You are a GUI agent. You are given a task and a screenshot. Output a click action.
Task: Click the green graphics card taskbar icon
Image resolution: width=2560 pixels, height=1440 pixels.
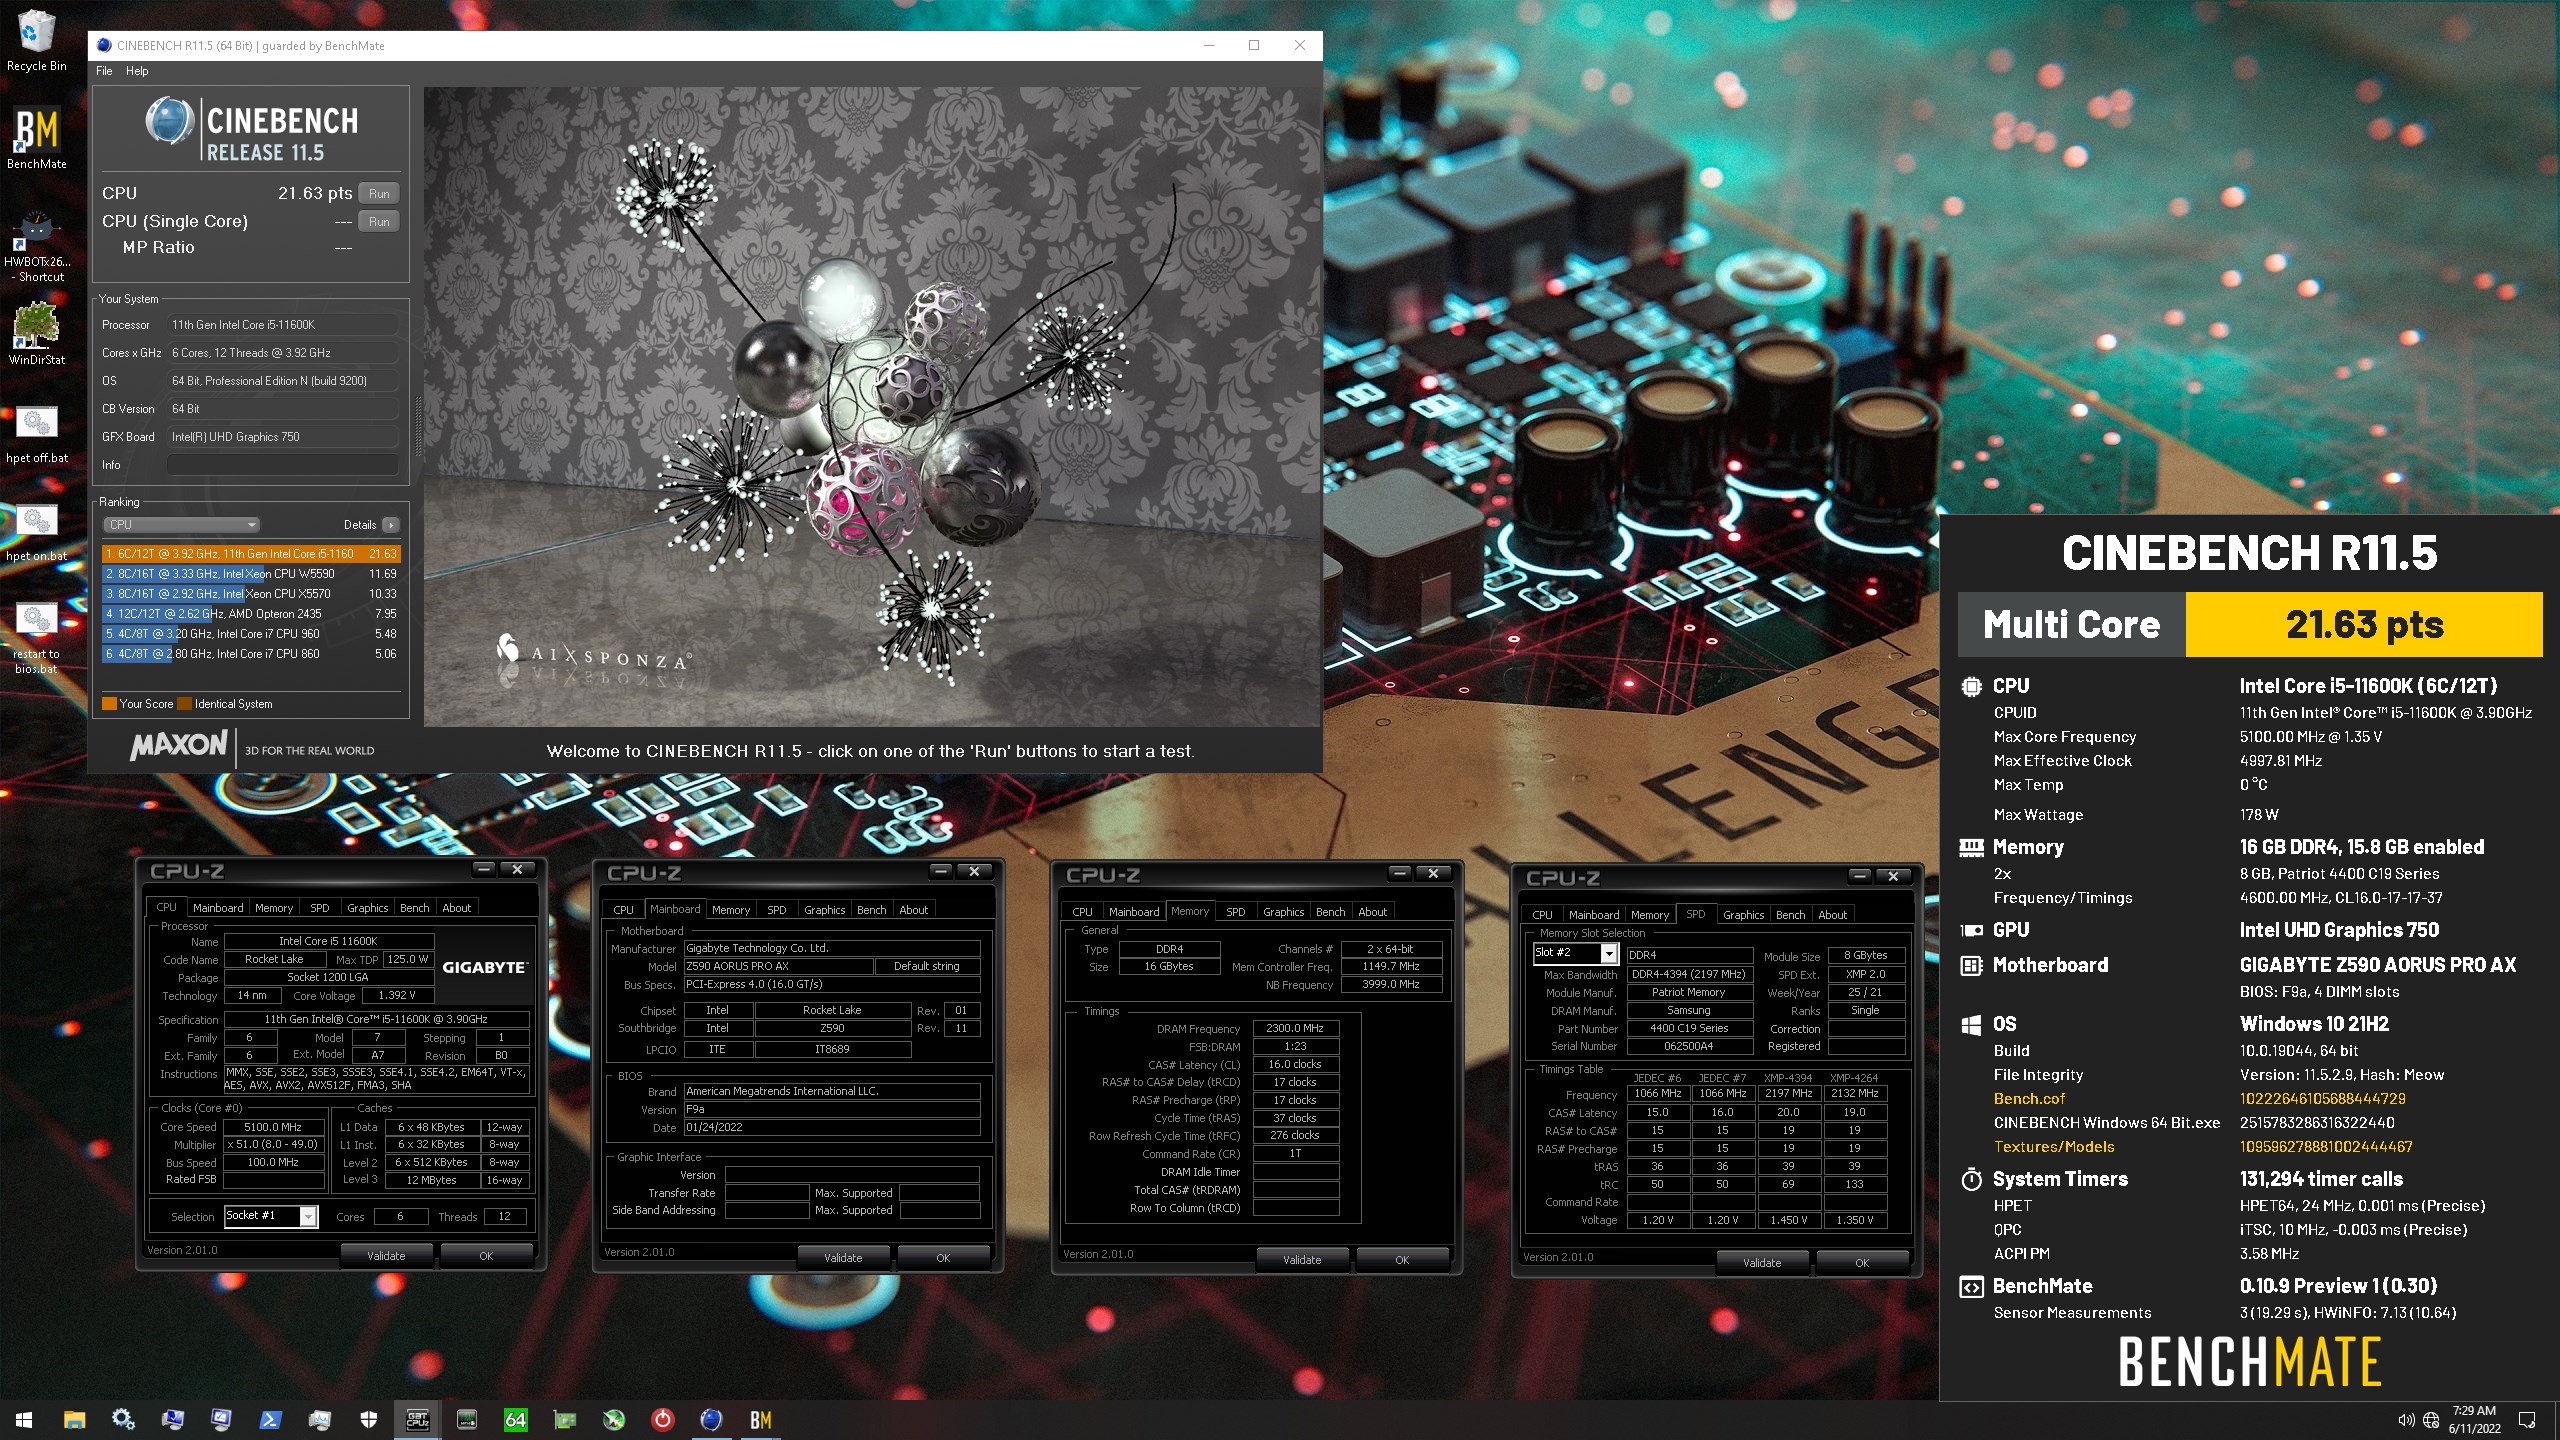[x=564, y=1419]
